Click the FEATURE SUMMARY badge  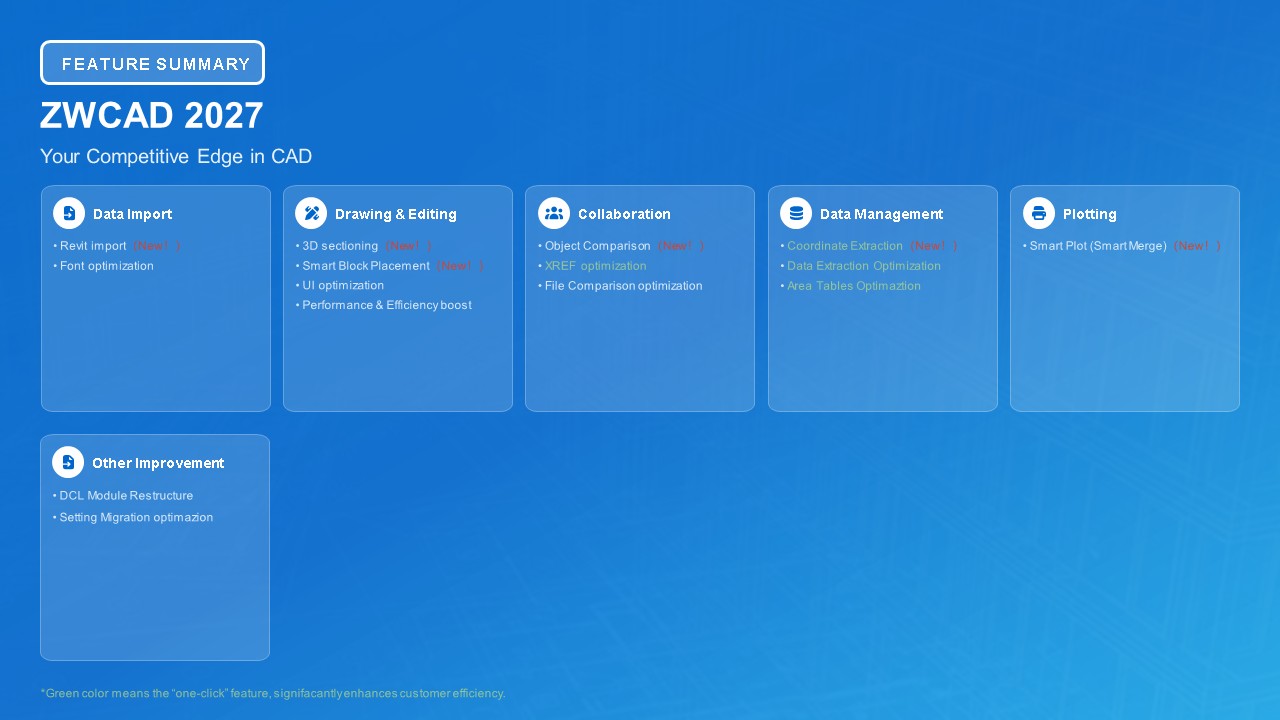click(152, 63)
